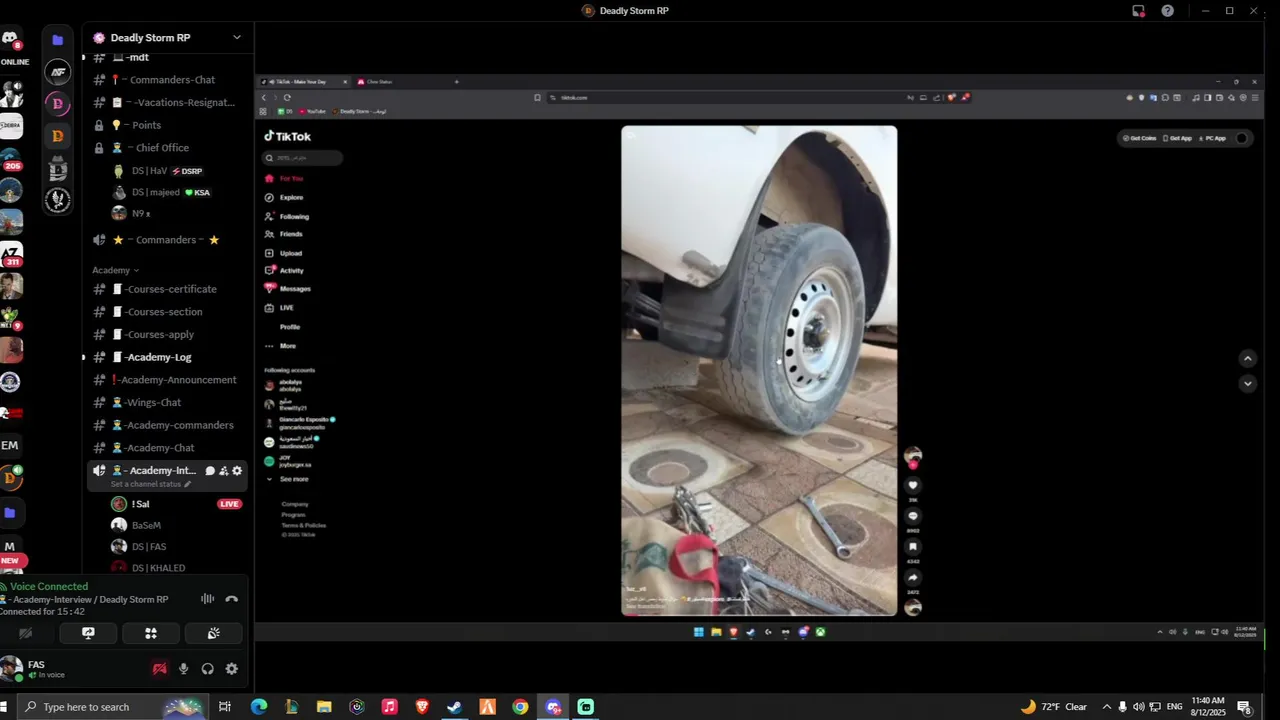
Task: Open text chat for Academy-Interview channel
Action: [210, 471]
